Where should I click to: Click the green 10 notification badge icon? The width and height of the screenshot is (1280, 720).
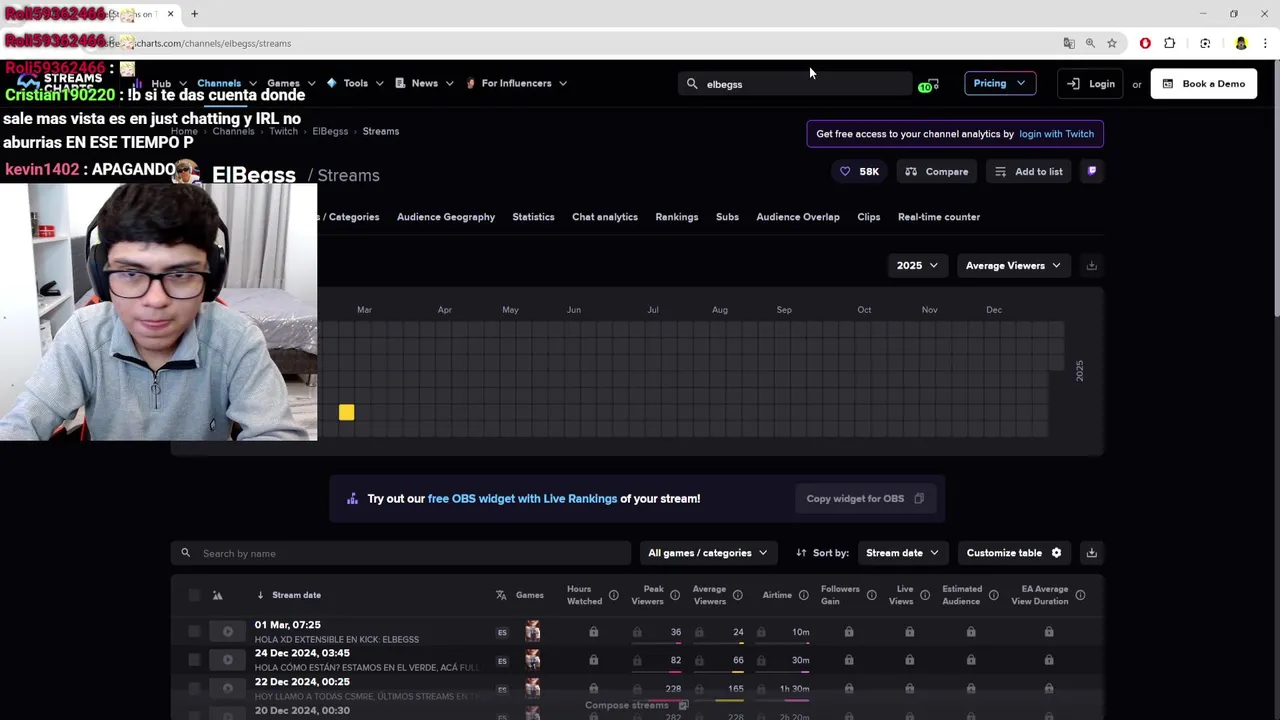(929, 85)
